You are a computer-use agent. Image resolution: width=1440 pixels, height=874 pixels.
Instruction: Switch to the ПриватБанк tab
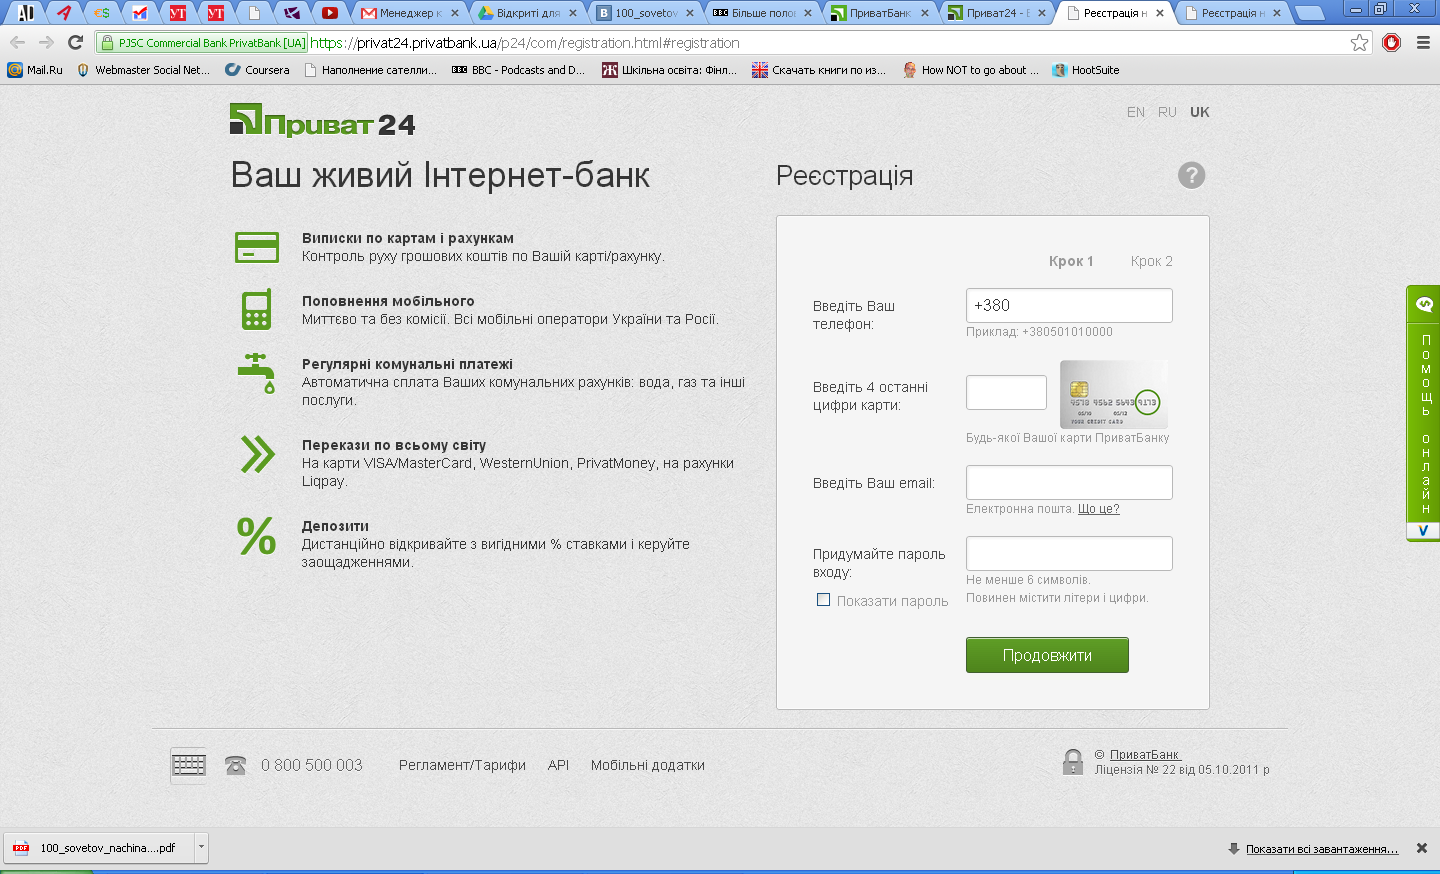point(880,13)
